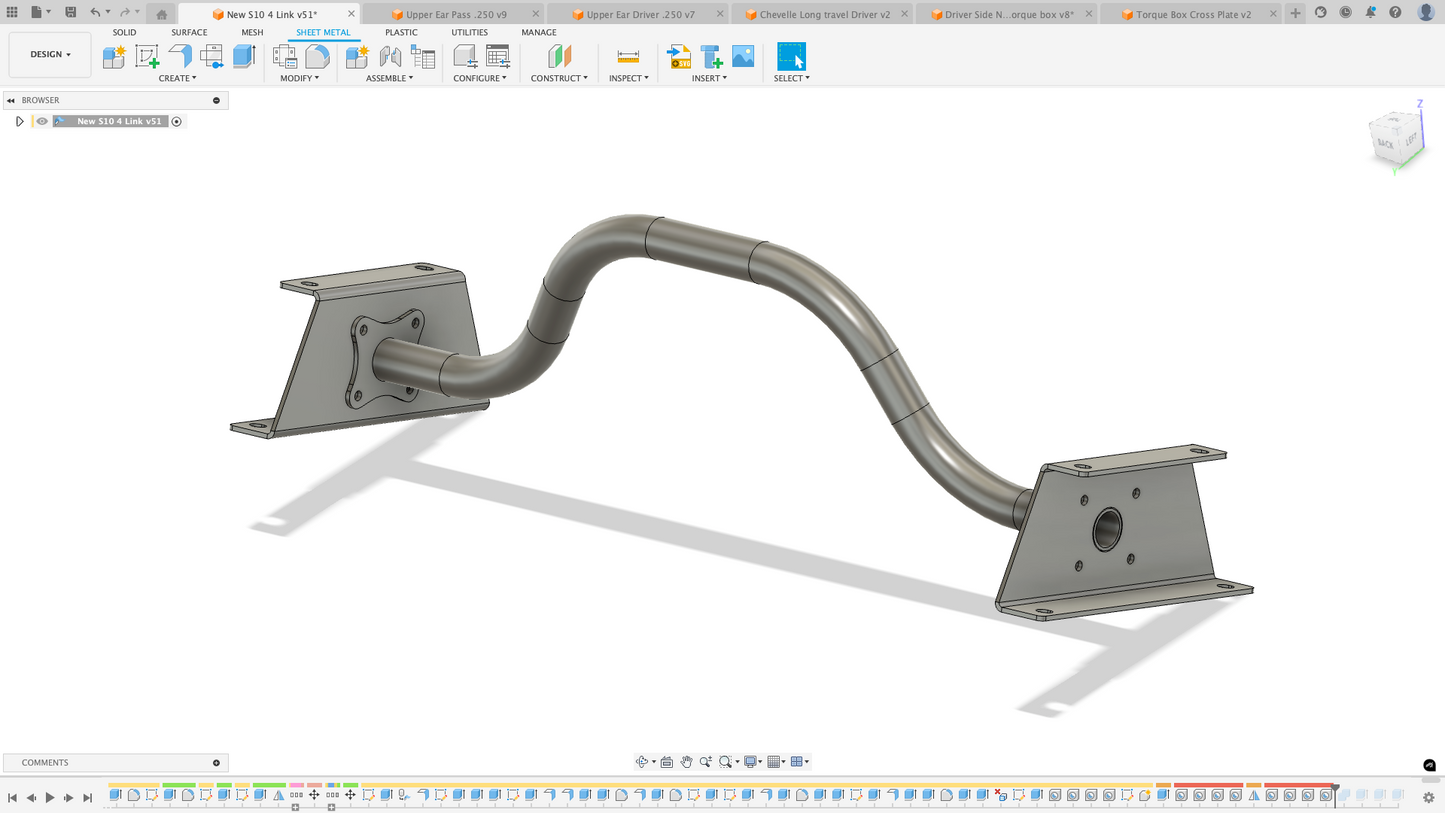Image resolution: width=1445 pixels, height=813 pixels.
Task: Open the Upper Ear Pass .250 v9 tab
Action: point(455,14)
